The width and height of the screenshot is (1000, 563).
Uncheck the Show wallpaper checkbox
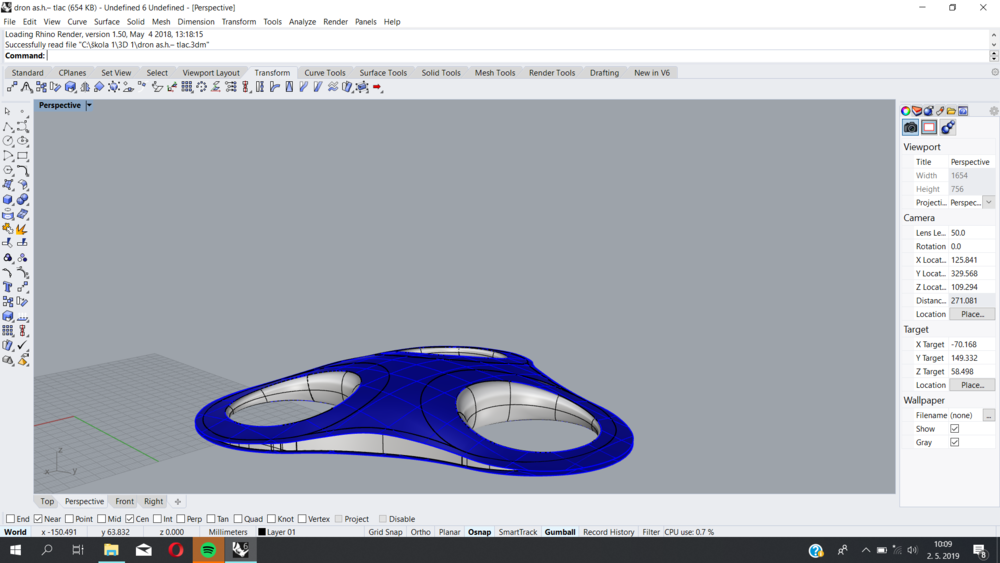point(954,429)
